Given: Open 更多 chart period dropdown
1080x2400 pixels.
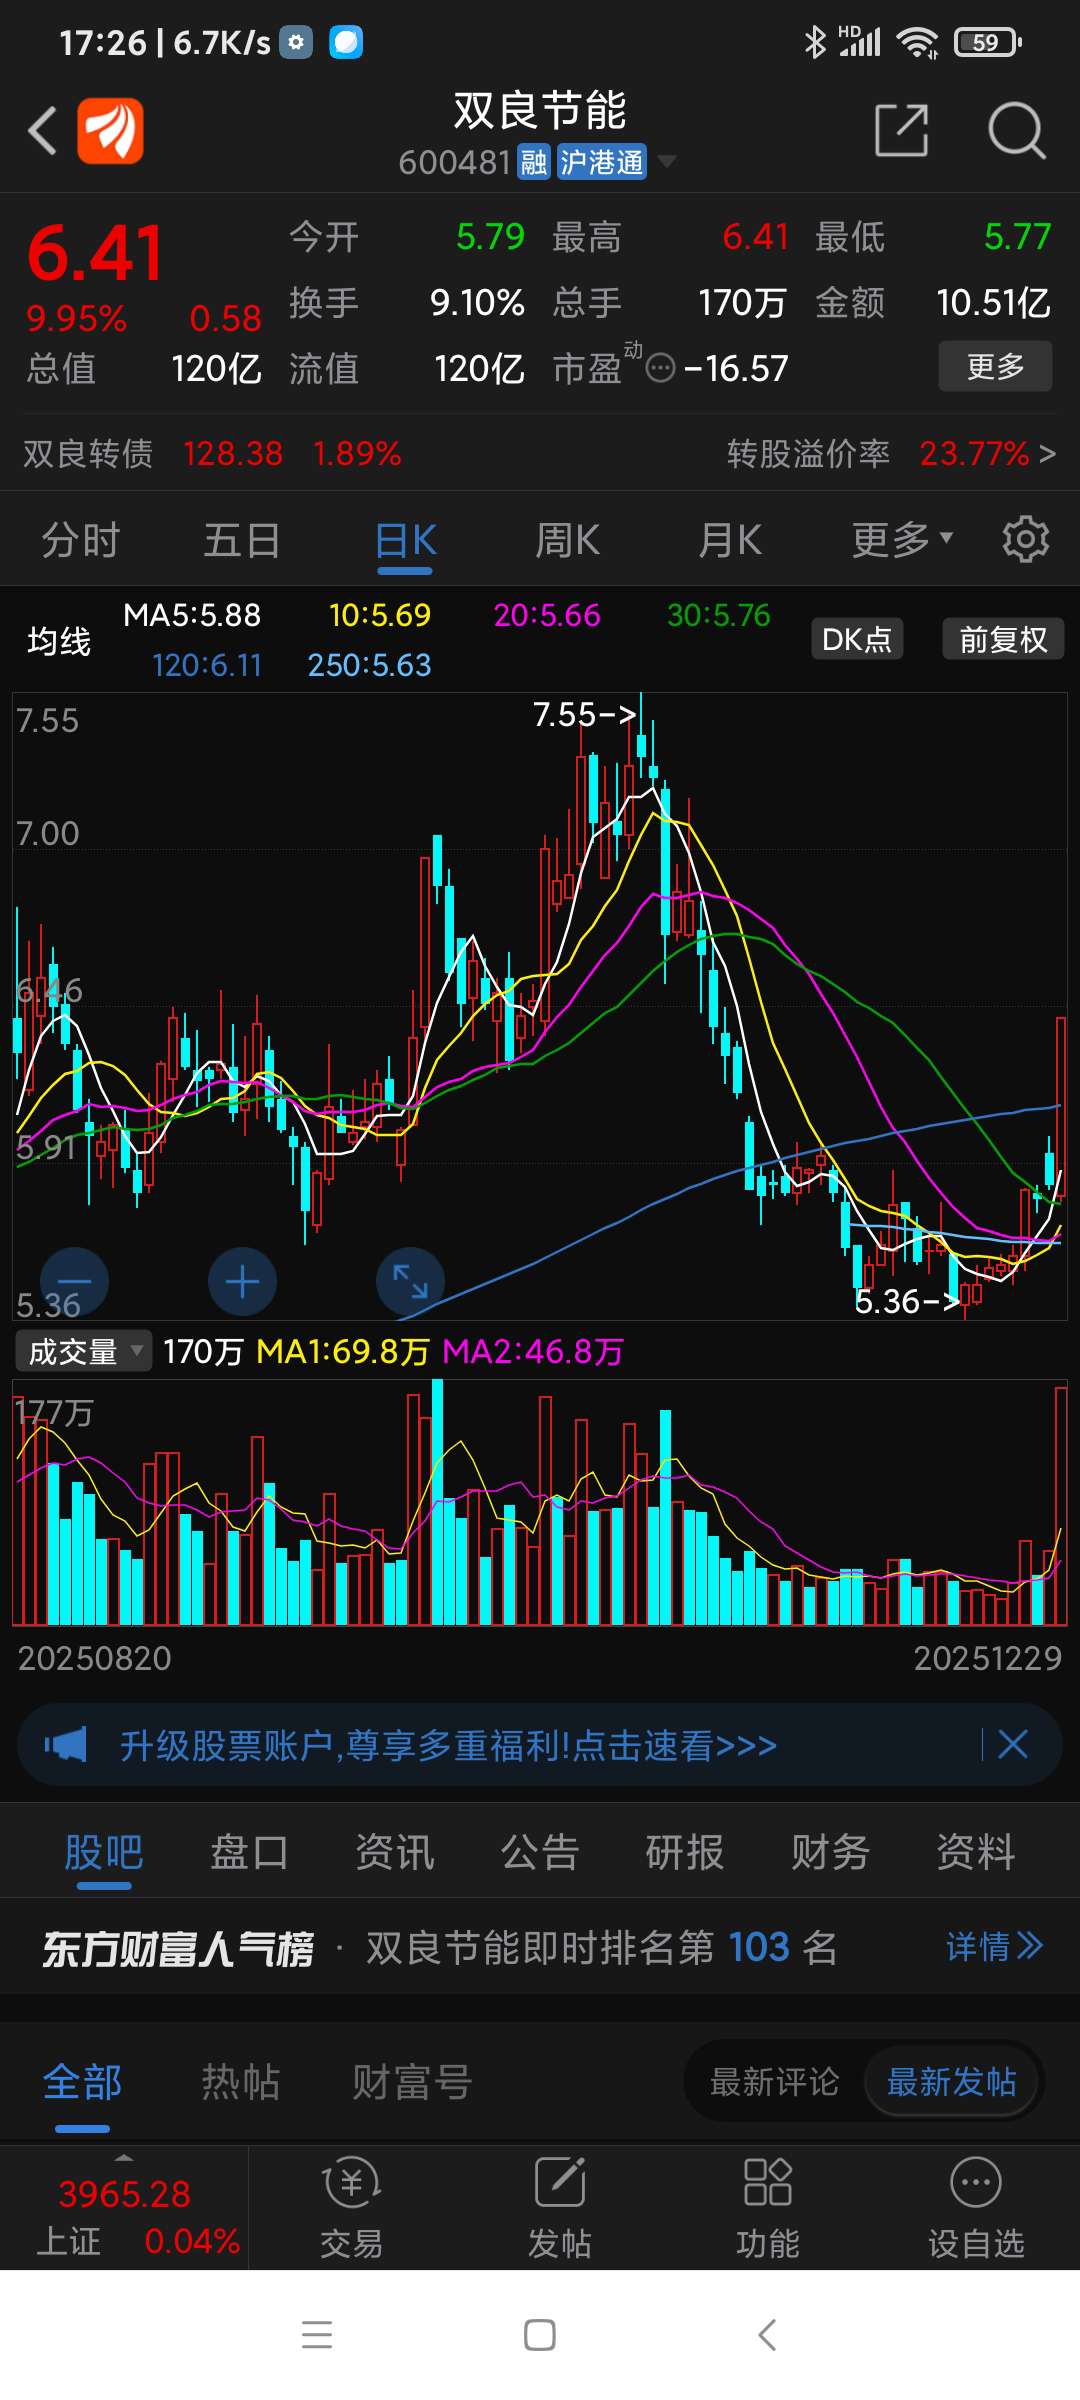Looking at the screenshot, I should (902, 540).
